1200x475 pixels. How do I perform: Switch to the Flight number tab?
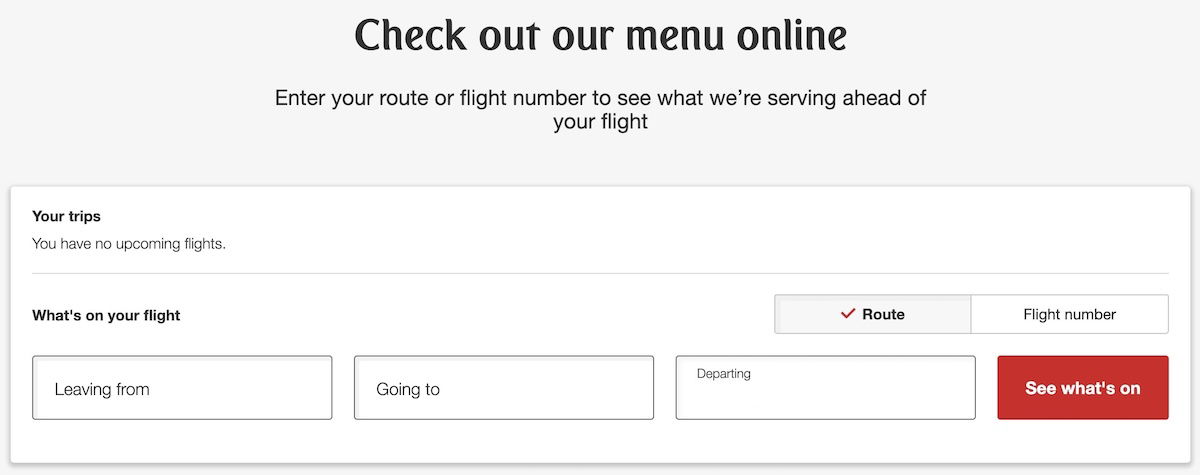pyautogui.click(x=1069, y=314)
